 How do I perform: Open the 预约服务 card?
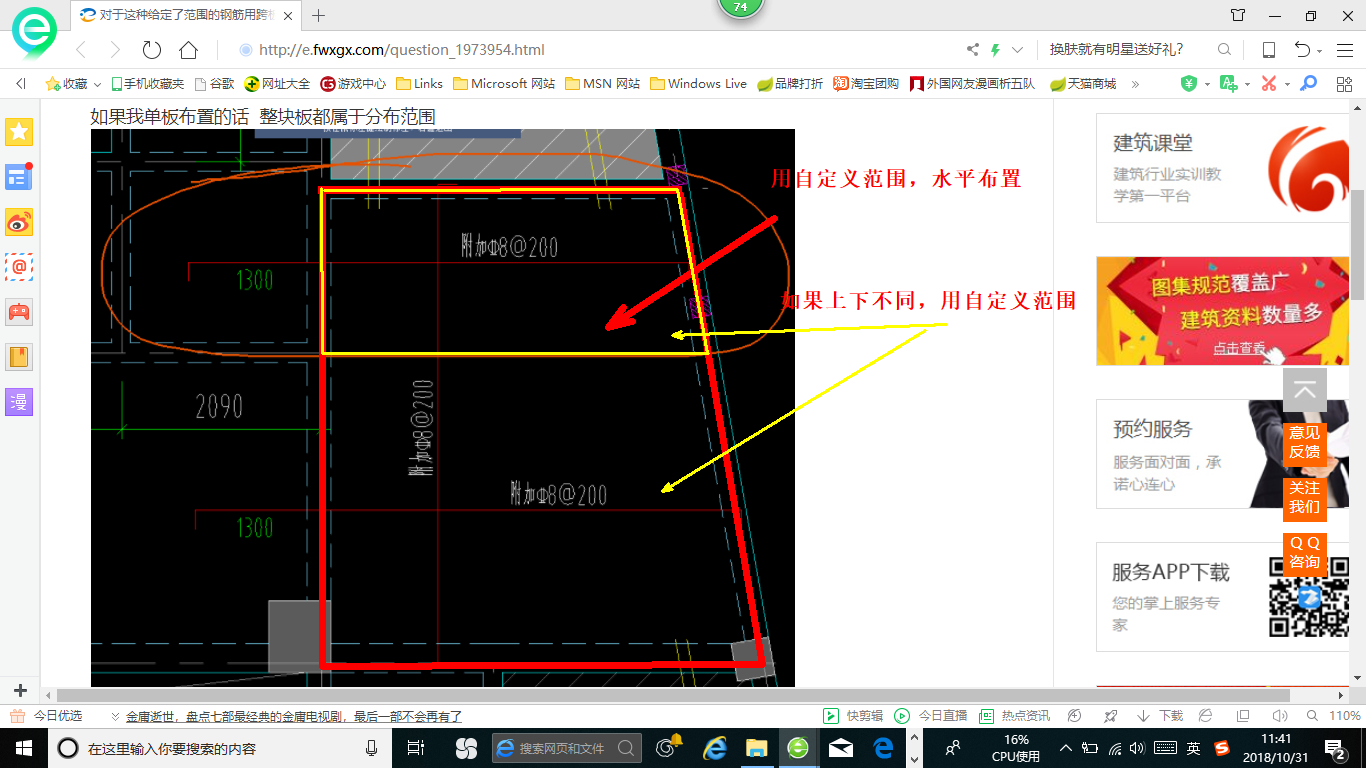(x=1222, y=454)
